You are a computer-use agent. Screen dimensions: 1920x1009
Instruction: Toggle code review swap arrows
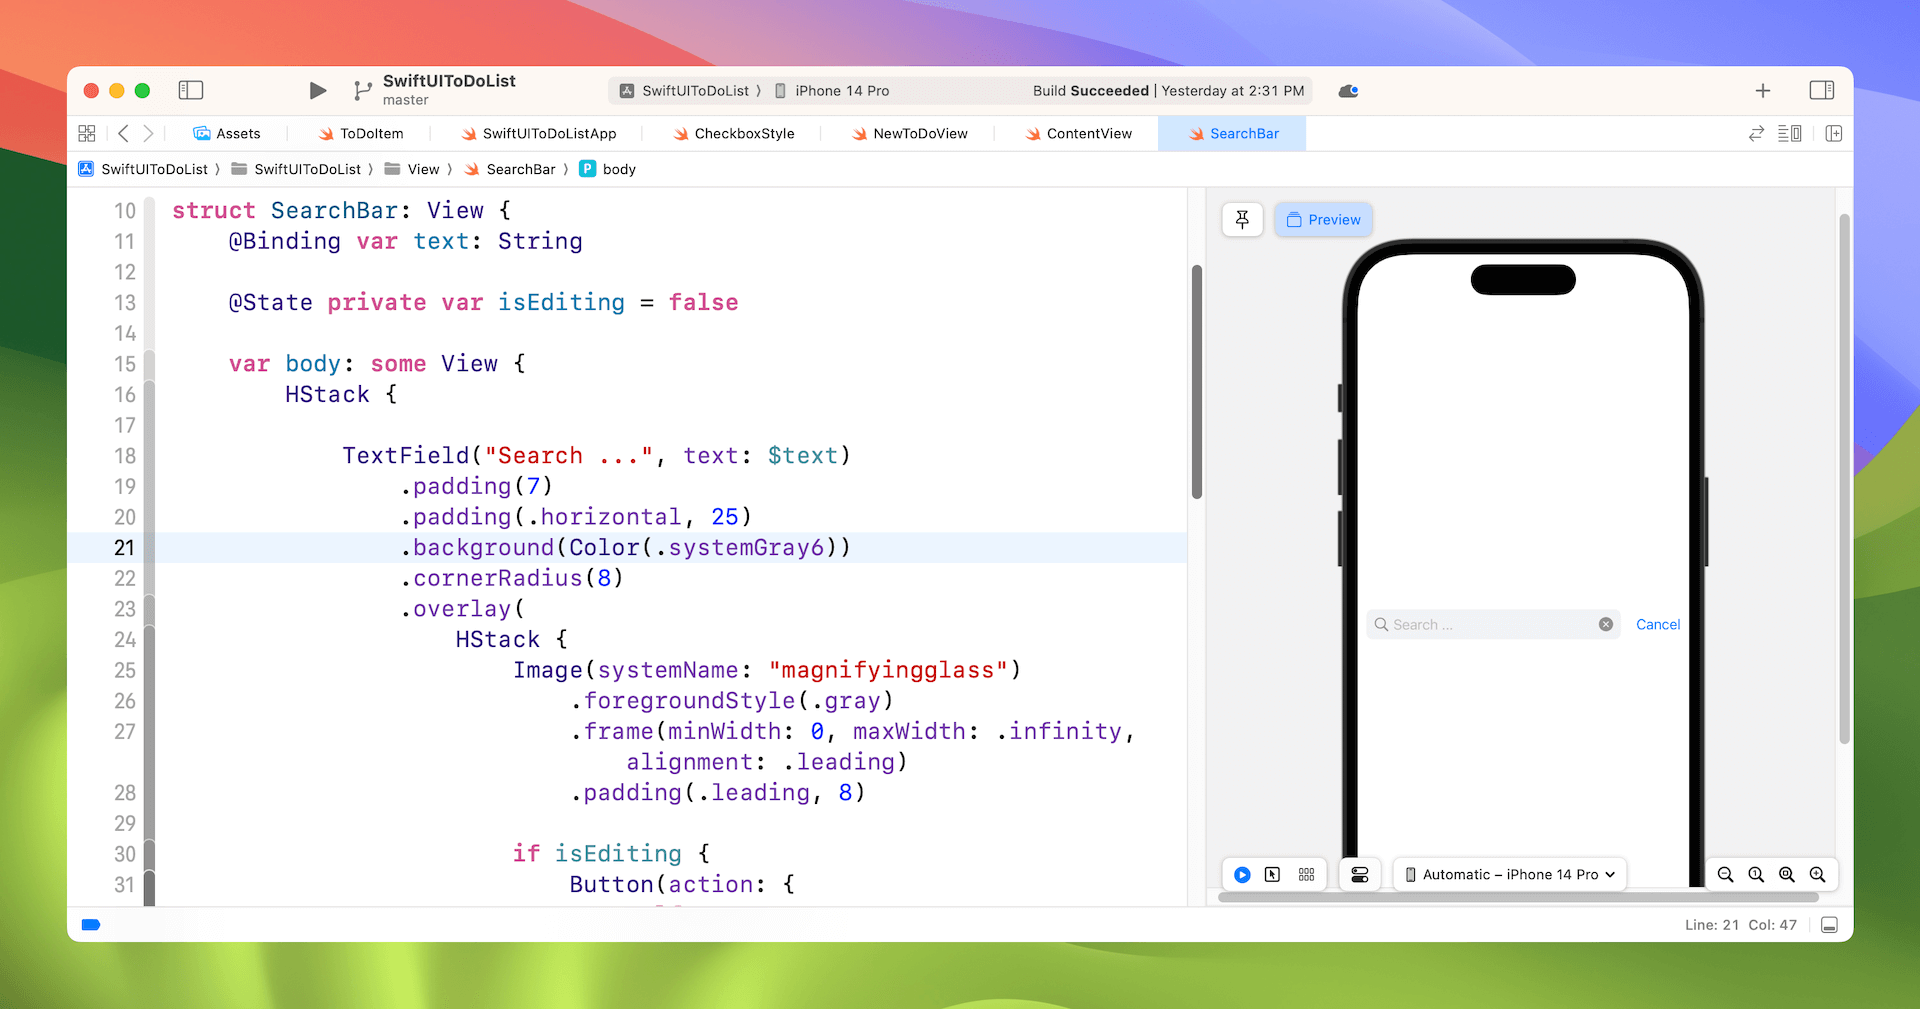click(1756, 133)
